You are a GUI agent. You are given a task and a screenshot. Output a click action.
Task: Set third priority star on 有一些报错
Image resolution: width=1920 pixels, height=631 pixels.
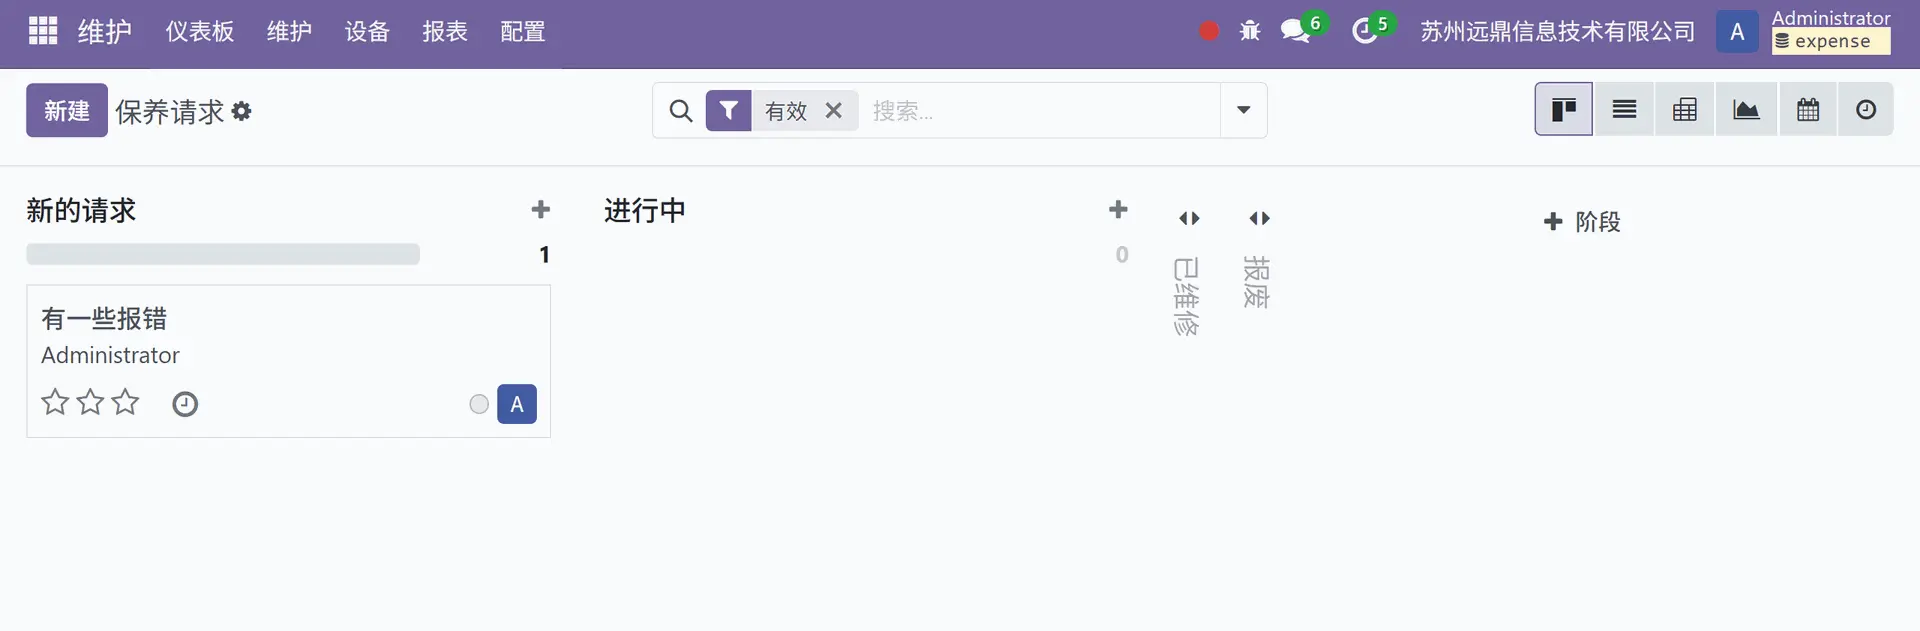click(x=125, y=402)
